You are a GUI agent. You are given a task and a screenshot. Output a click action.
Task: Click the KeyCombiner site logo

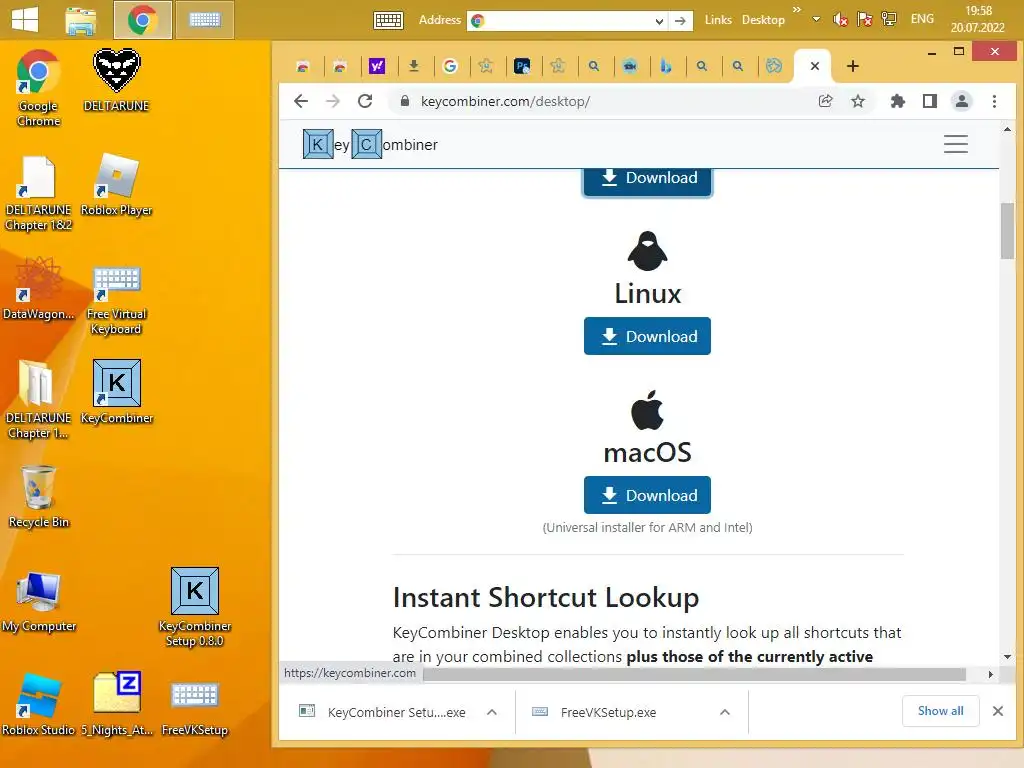pos(370,144)
